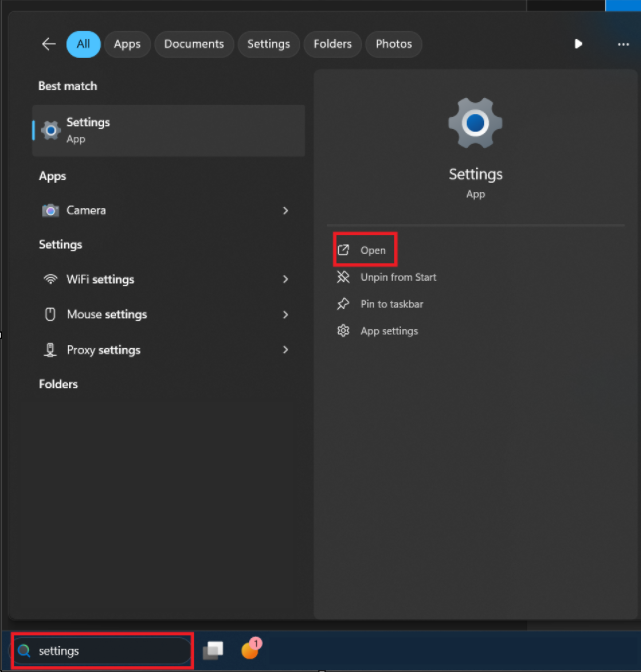Click the open-external icon beside Open

(x=343, y=249)
